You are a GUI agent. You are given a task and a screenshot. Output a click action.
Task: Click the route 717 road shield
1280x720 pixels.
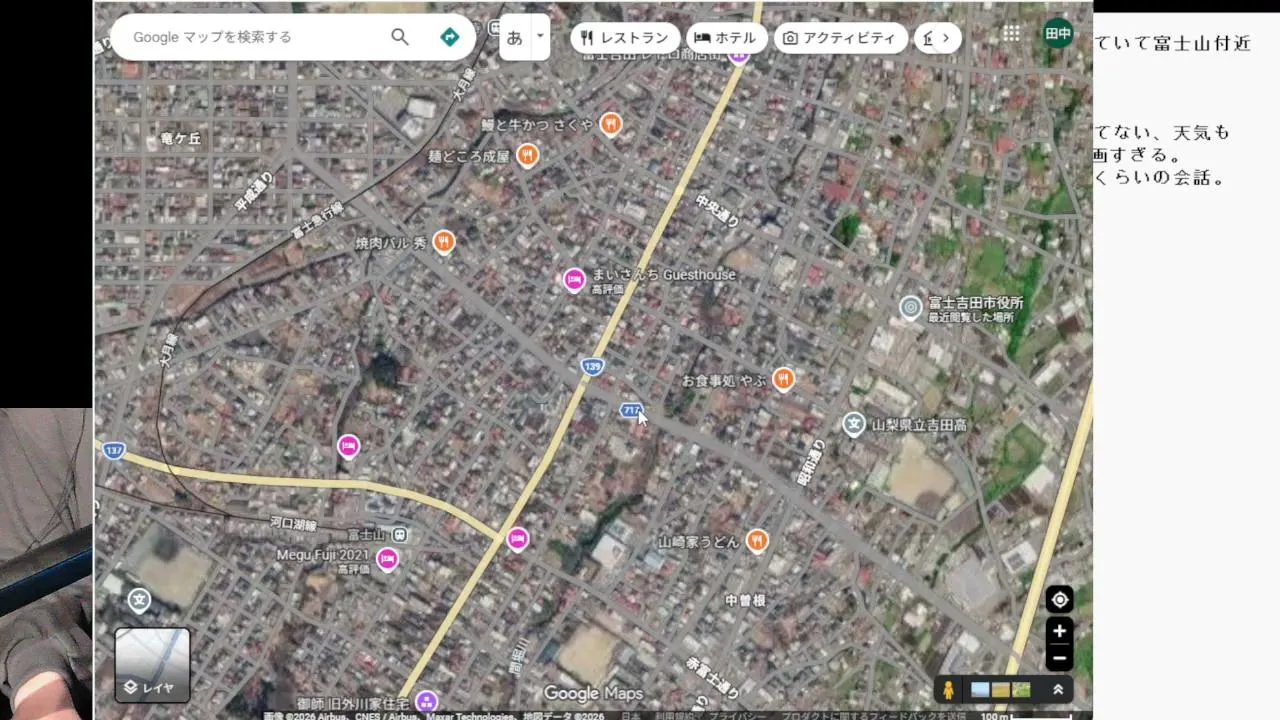click(x=630, y=410)
